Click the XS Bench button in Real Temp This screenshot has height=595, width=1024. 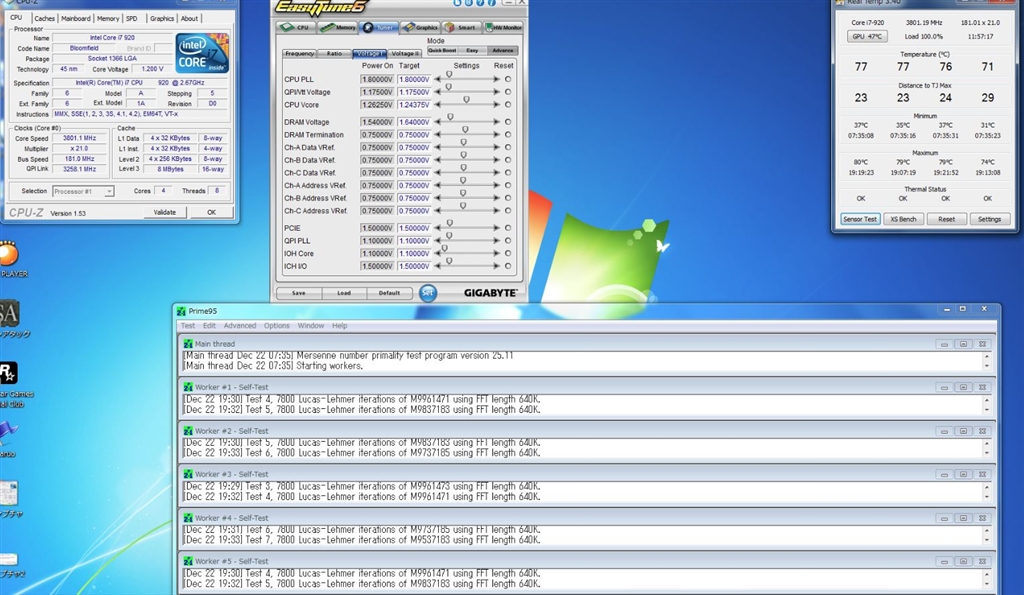point(903,219)
